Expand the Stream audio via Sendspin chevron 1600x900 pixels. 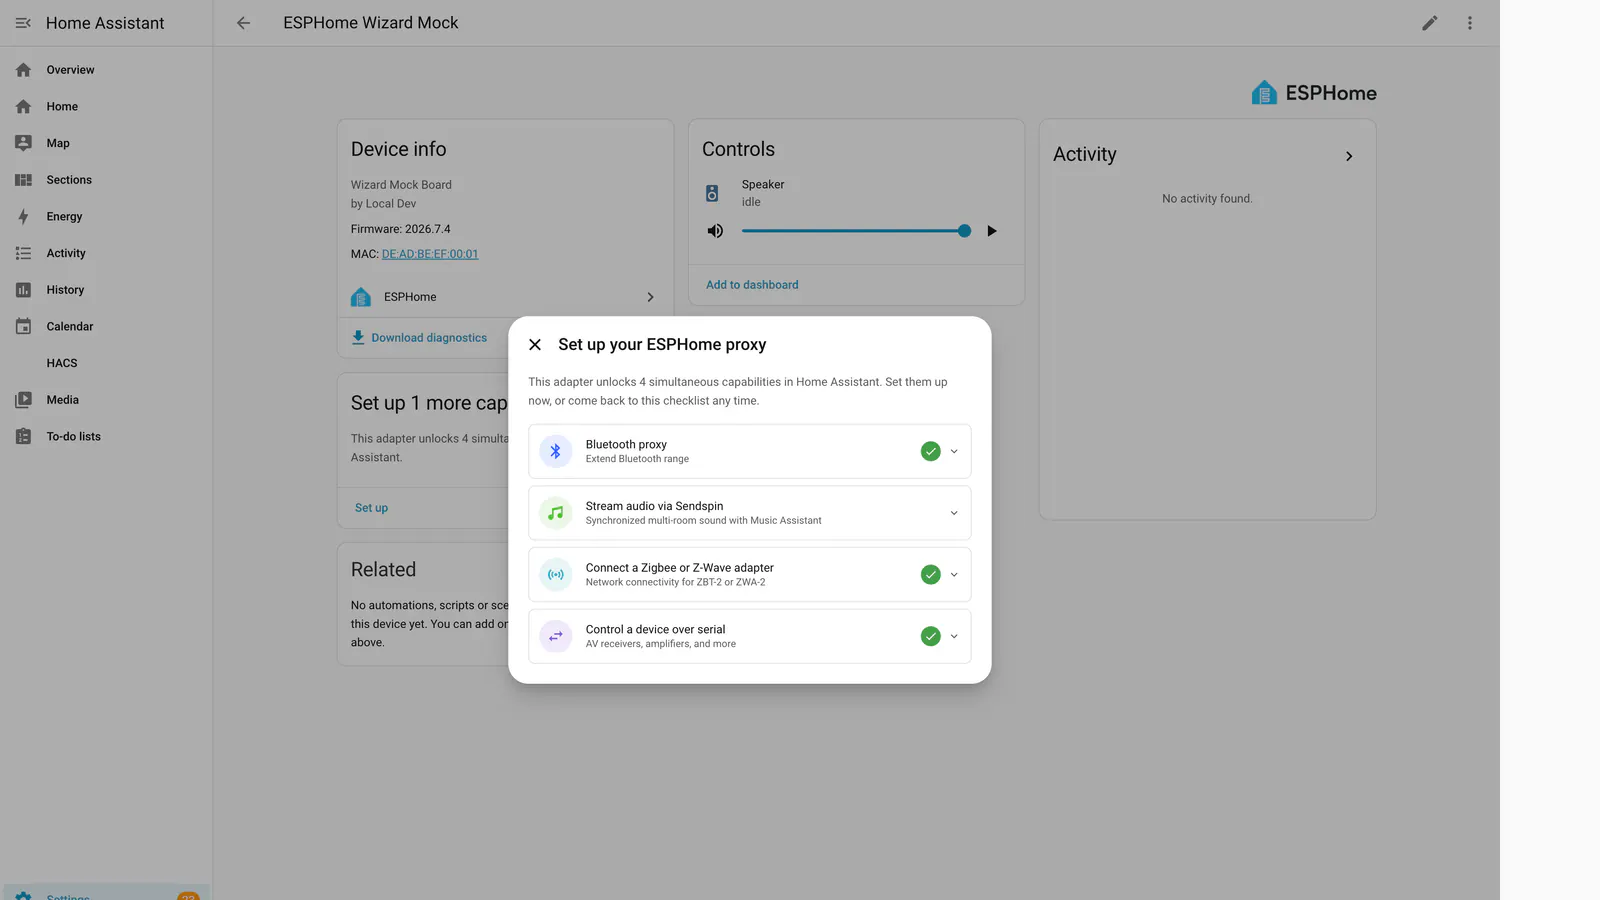[954, 513]
